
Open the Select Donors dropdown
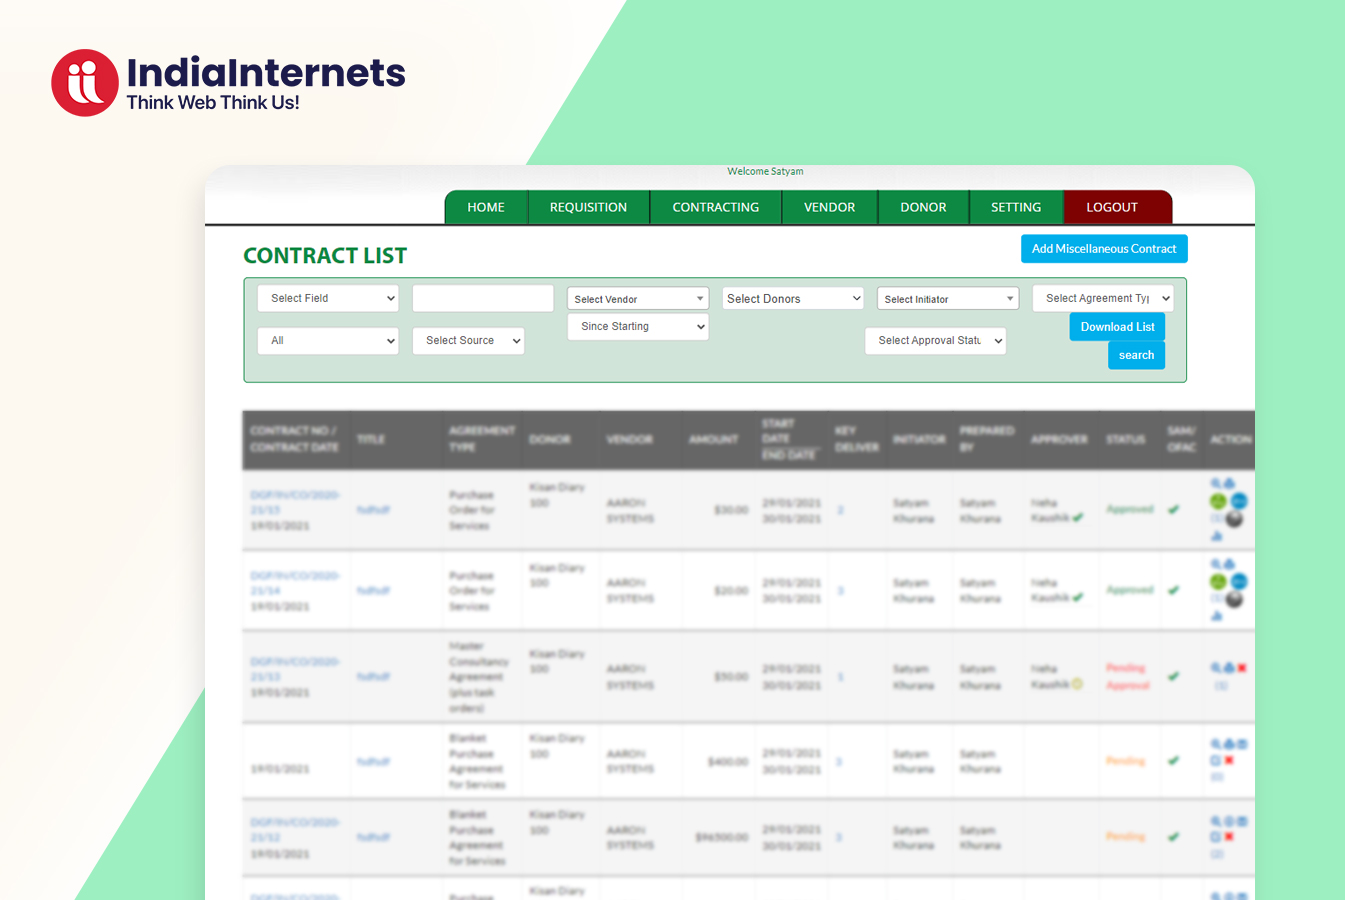pyautogui.click(x=793, y=299)
